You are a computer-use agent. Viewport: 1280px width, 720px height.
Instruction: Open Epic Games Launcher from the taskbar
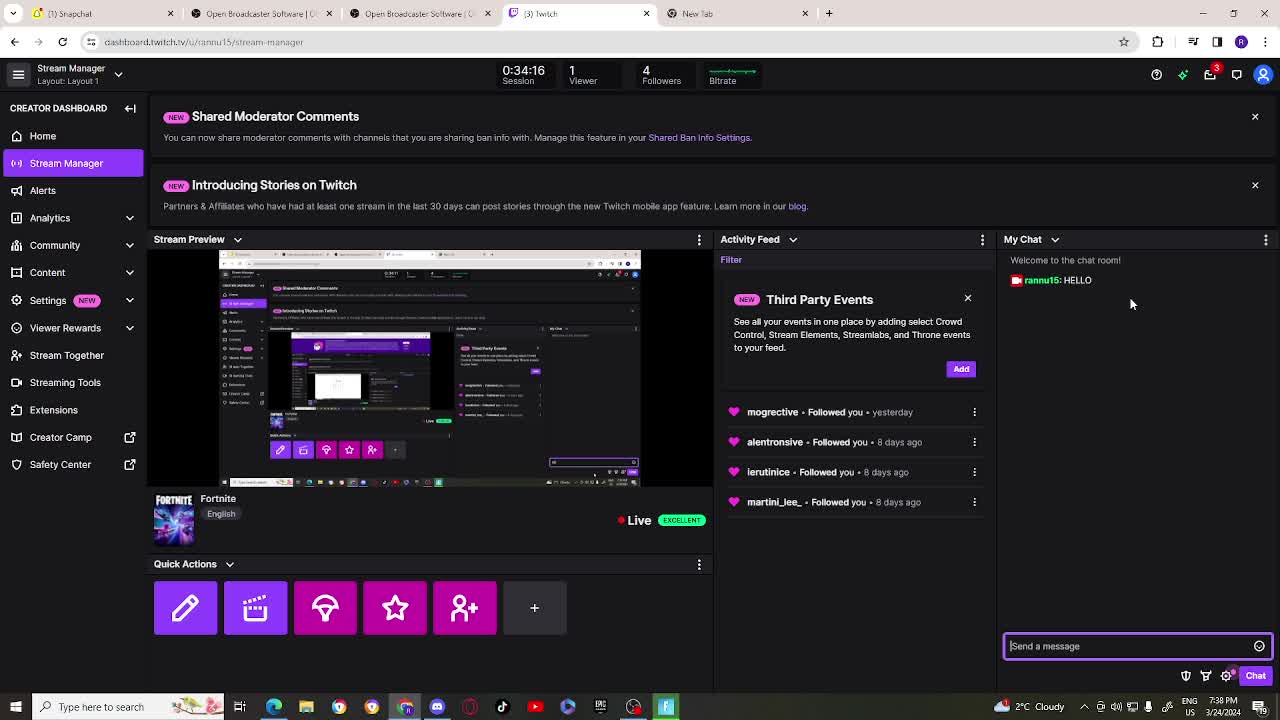click(x=600, y=707)
